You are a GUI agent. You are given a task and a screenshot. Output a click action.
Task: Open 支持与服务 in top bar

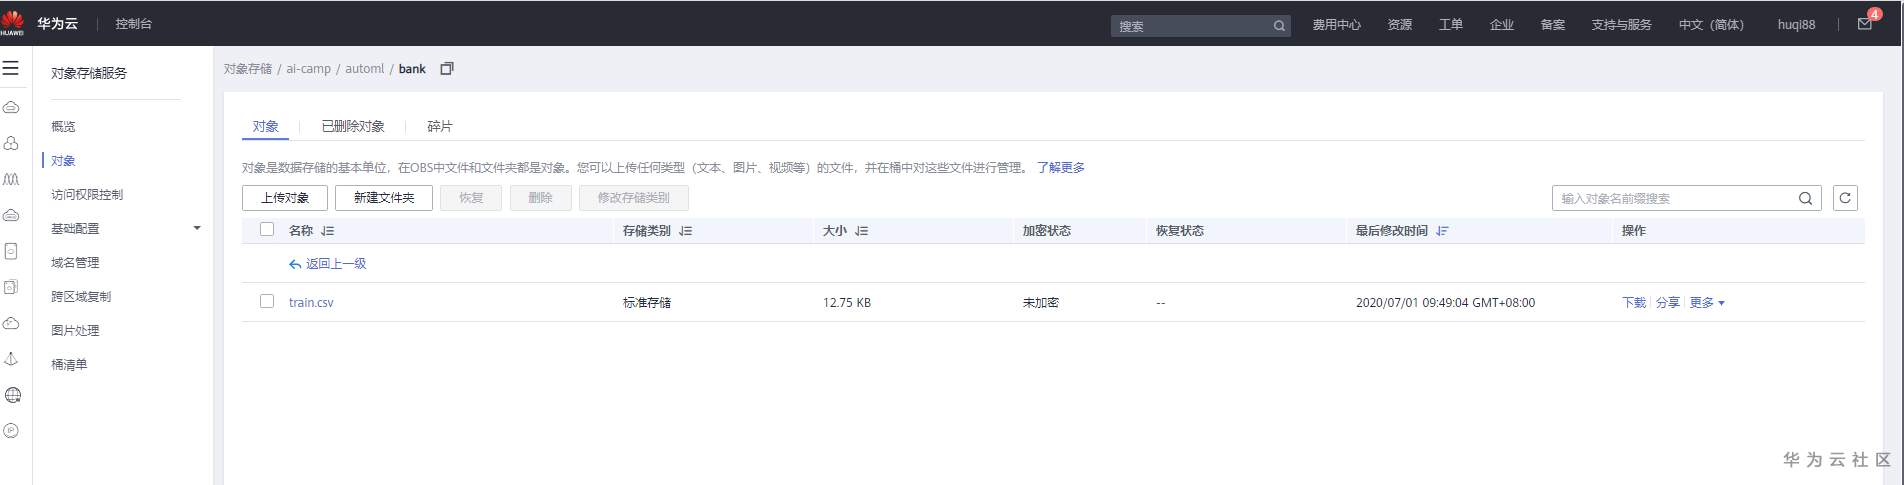pos(1622,25)
